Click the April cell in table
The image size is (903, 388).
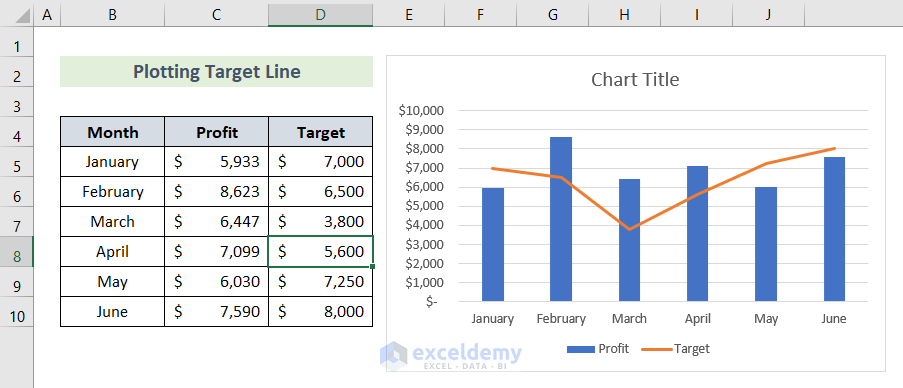(112, 252)
